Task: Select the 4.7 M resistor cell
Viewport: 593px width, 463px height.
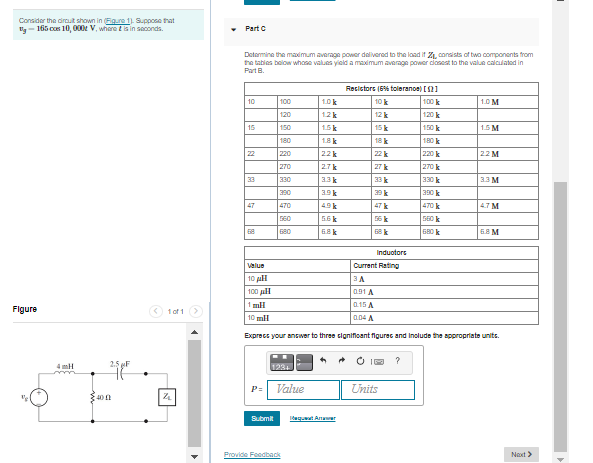Action: click(x=508, y=206)
